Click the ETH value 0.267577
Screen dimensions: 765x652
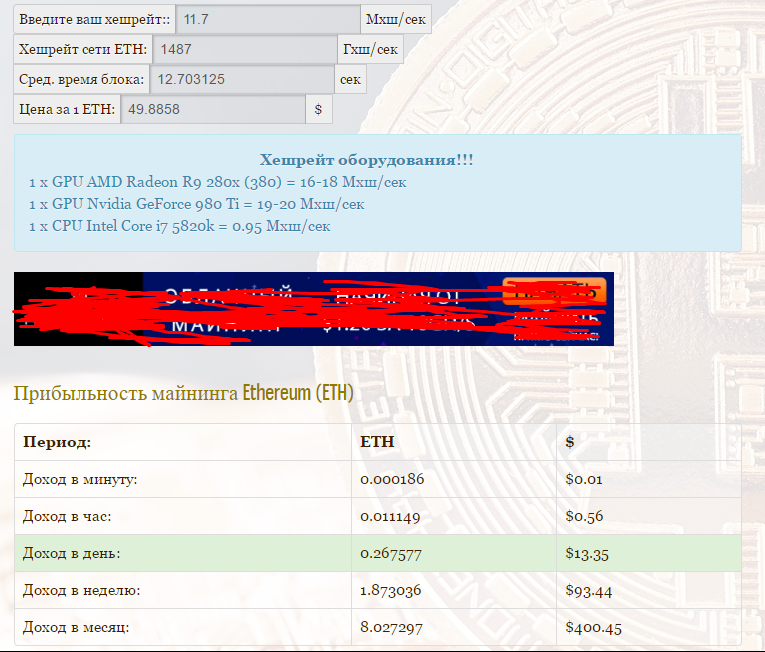pos(391,553)
